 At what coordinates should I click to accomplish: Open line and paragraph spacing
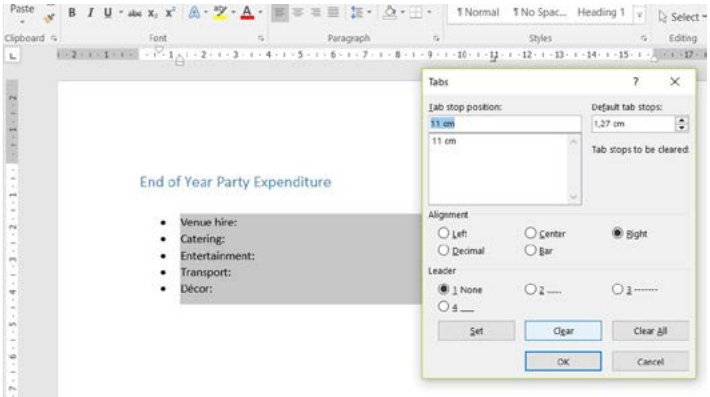(x=357, y=13)
